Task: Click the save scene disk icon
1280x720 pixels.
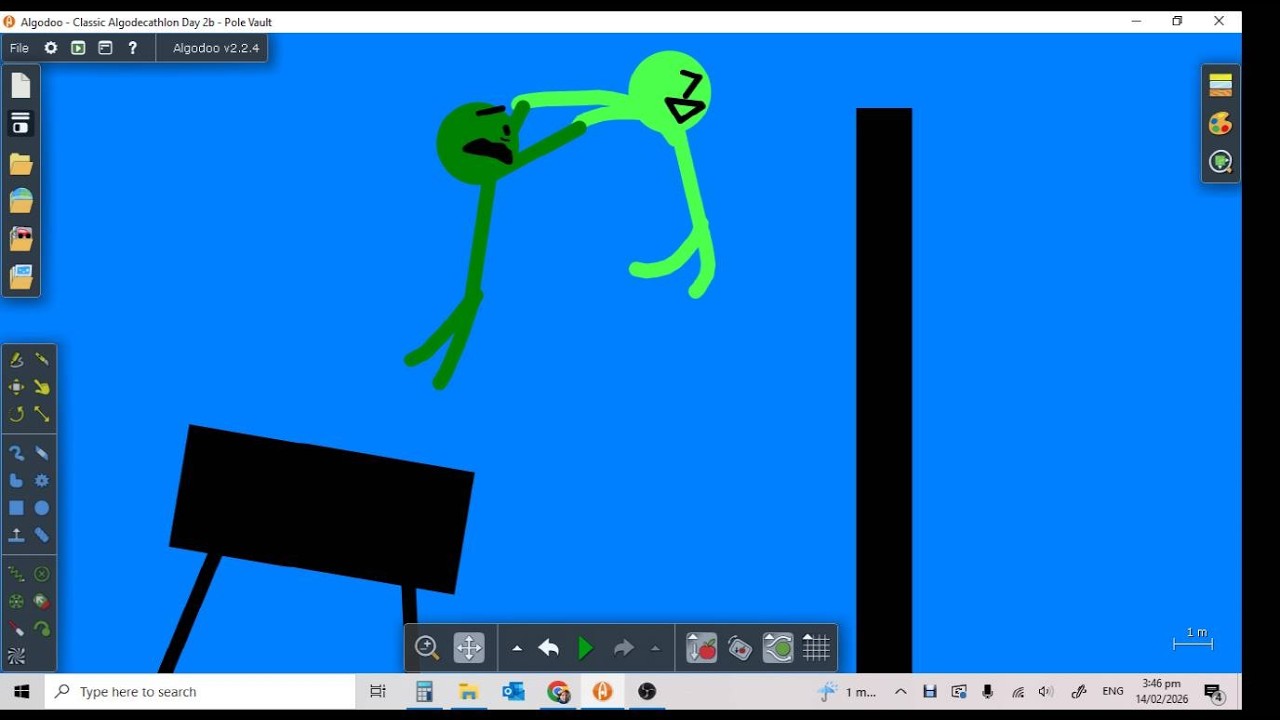Action: point(21,123)
